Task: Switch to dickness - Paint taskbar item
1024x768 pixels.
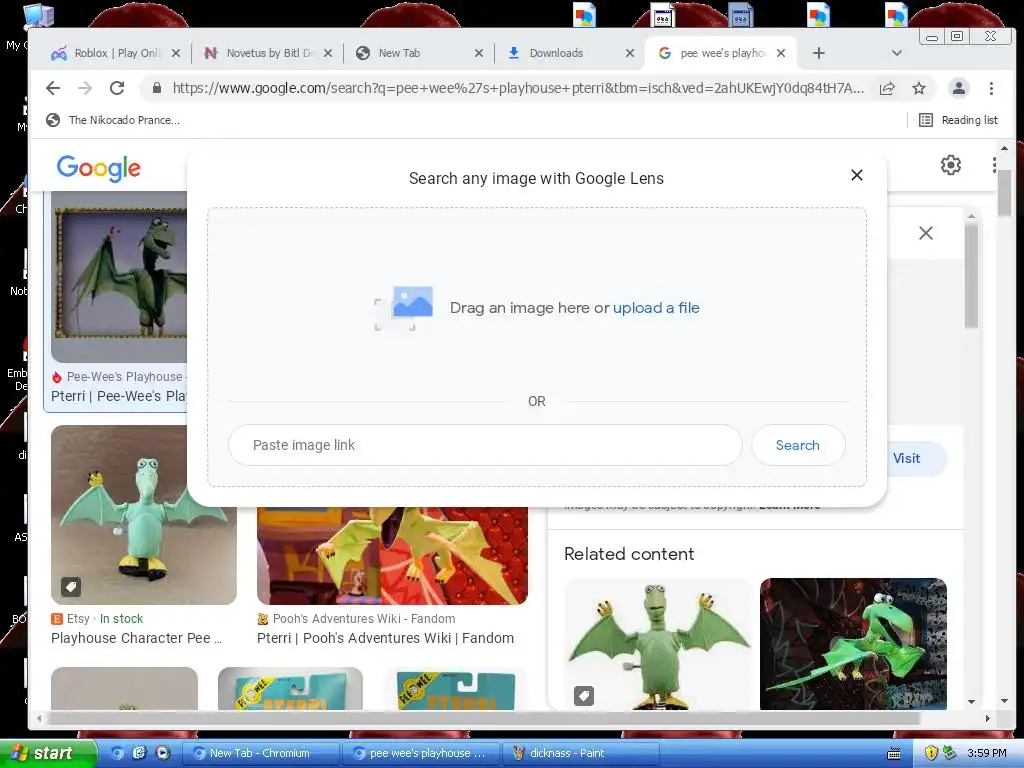Action: click(581, 753)
